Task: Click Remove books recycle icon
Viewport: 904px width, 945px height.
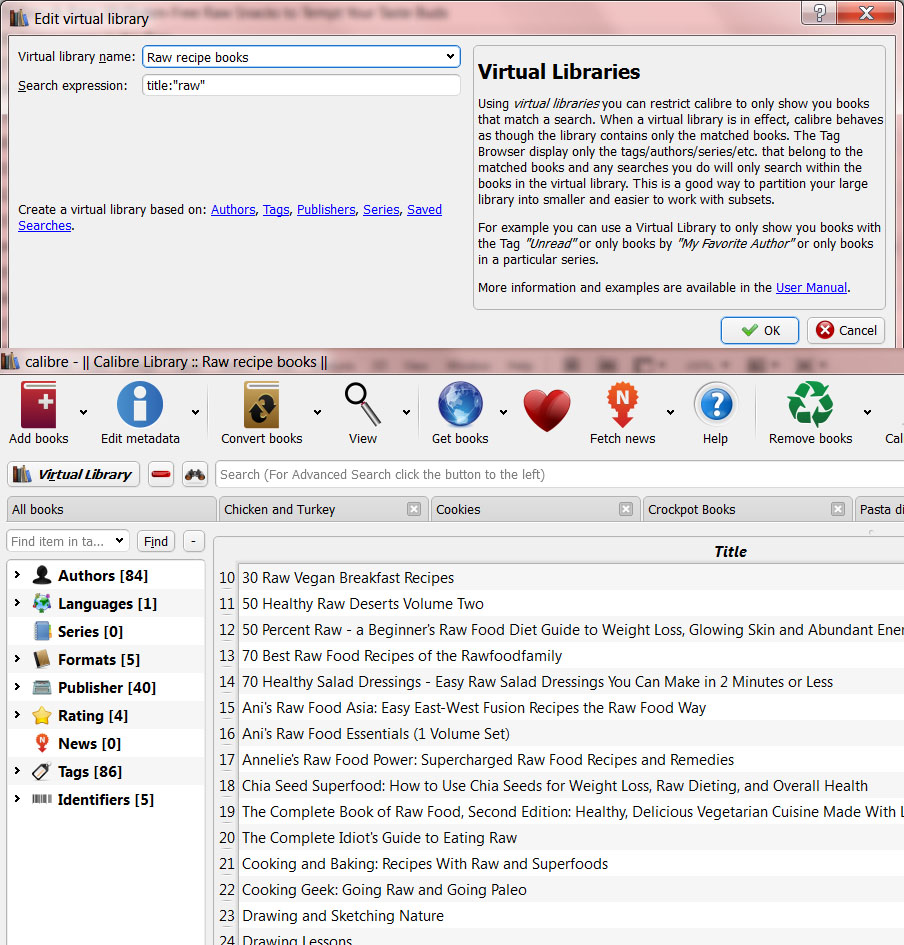Action: coord(811,404)
